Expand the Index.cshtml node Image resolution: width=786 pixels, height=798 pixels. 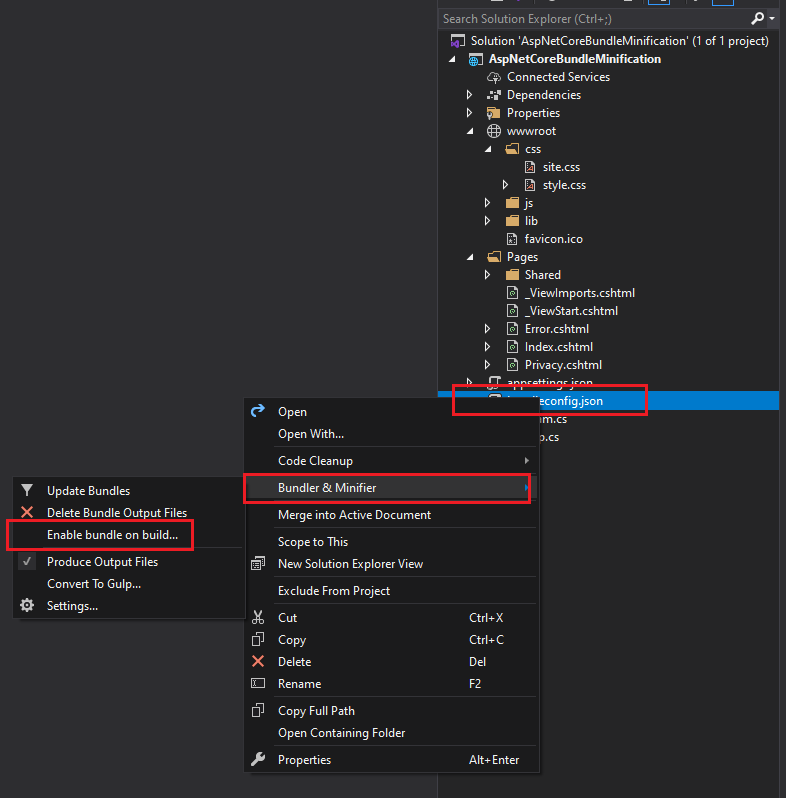tap(487, 347)
